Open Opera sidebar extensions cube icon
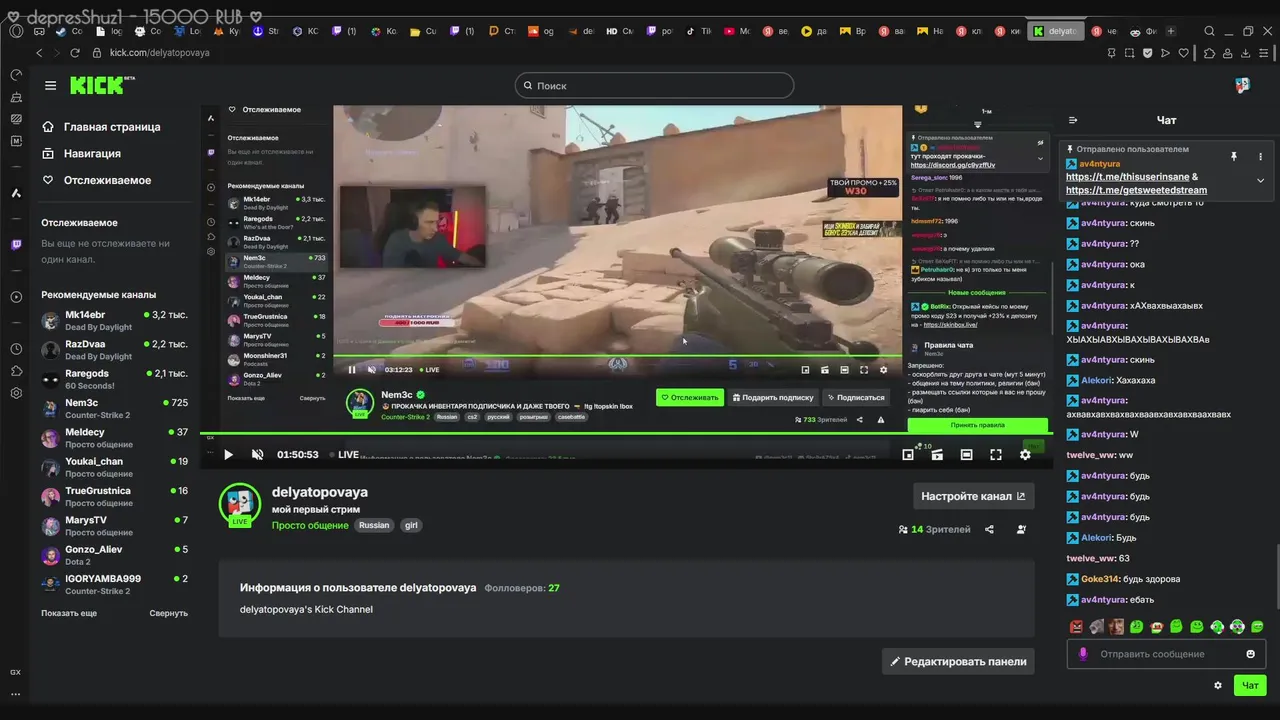The width and height of the screenshot is (1280, 720). coord(16,371)
